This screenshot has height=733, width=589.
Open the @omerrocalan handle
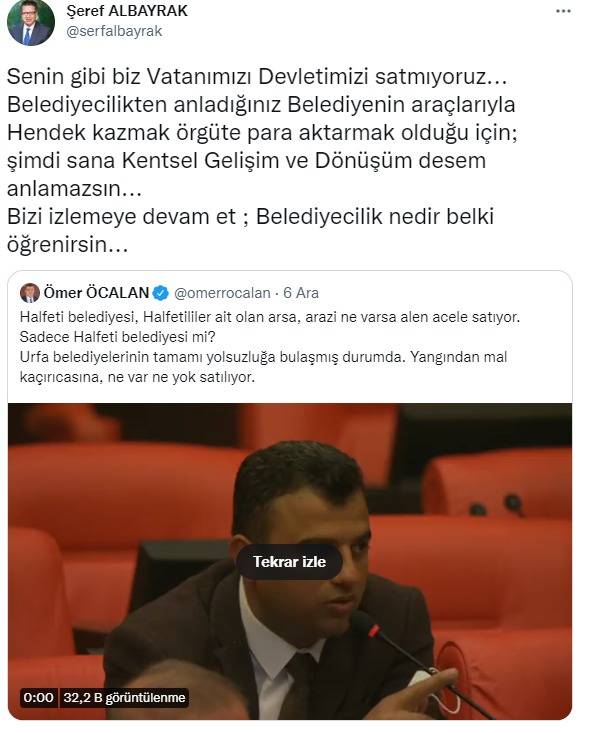pos(222,293)
